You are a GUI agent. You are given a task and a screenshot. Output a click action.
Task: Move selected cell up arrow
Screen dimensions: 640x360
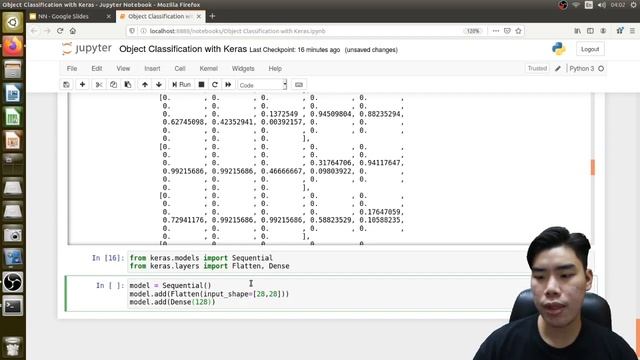[145, 84]
